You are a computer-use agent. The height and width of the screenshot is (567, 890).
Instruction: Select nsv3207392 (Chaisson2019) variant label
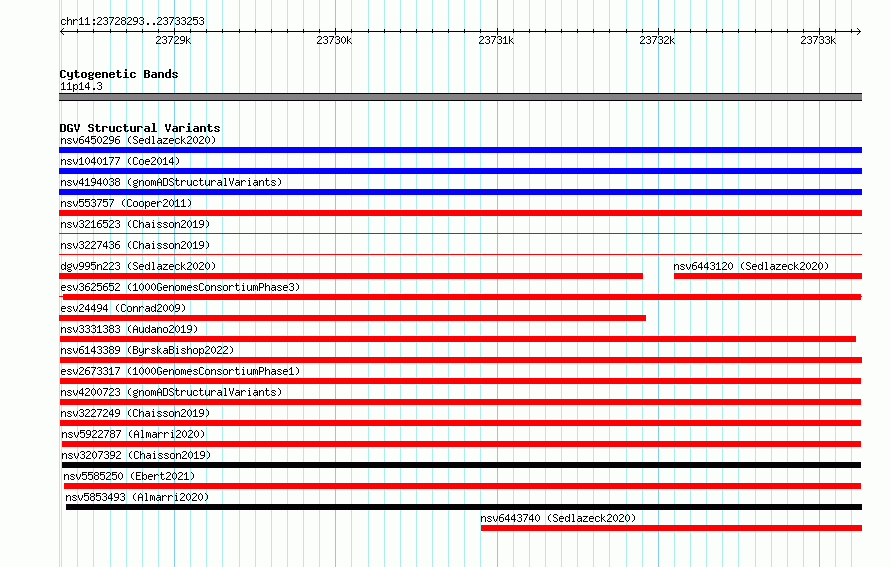[x=136, y=455]
